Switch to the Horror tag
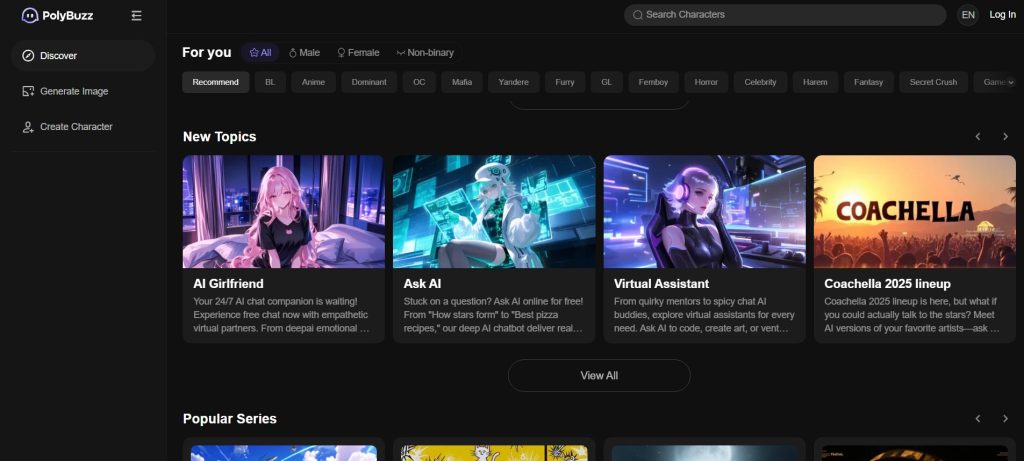The width and height of the screenshot is (1024, 461). pos(706,82)
